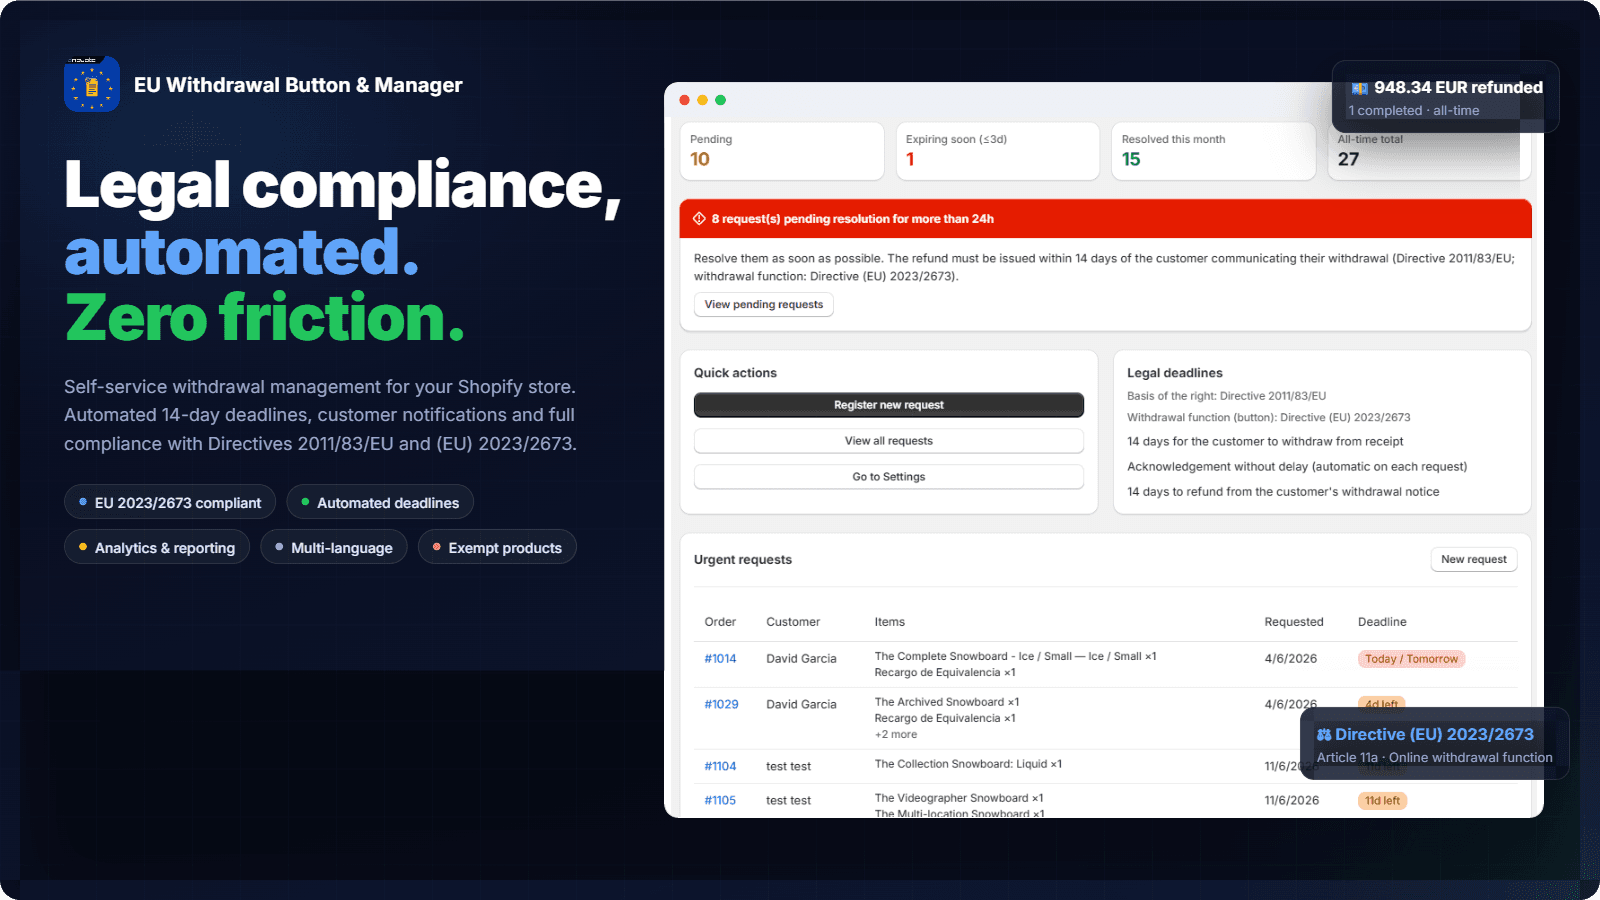Viewport: 1600px width, 900px height.
Task: Click The Collection Snowboard: Liquid item
Action: click(x=968, y=764)
